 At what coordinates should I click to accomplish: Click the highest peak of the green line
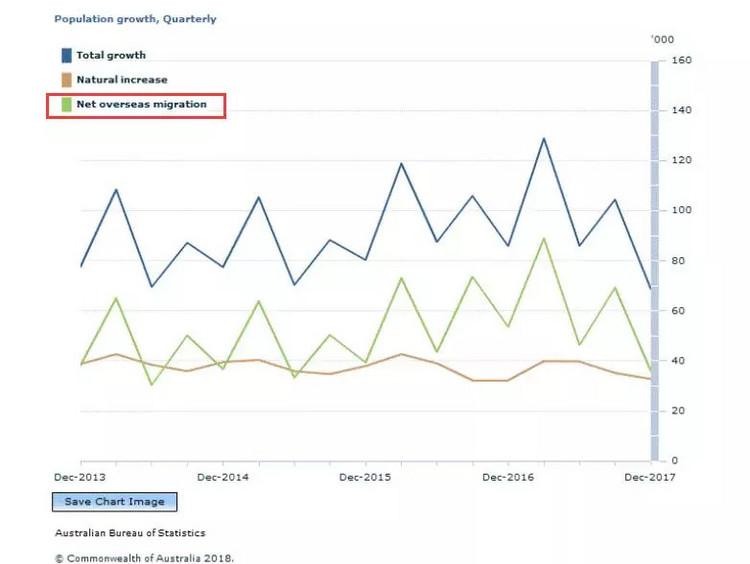[x=544, y=238]
